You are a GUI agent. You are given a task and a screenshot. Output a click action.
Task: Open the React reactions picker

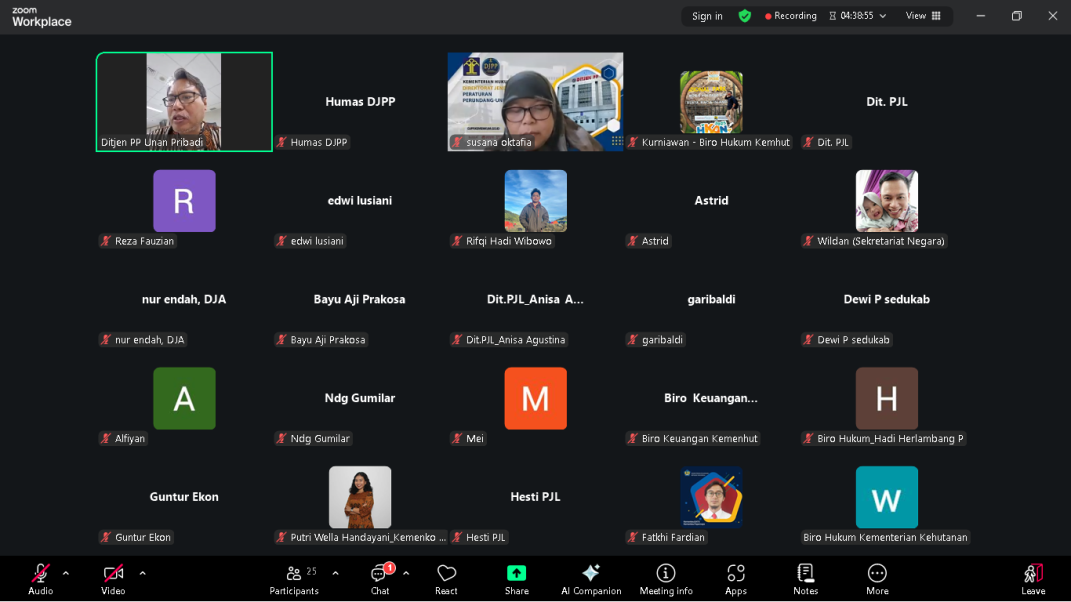[446, 578]
